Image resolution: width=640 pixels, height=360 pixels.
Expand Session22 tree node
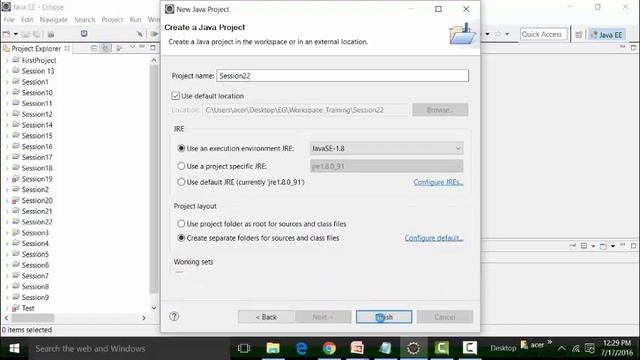point(7,222)
